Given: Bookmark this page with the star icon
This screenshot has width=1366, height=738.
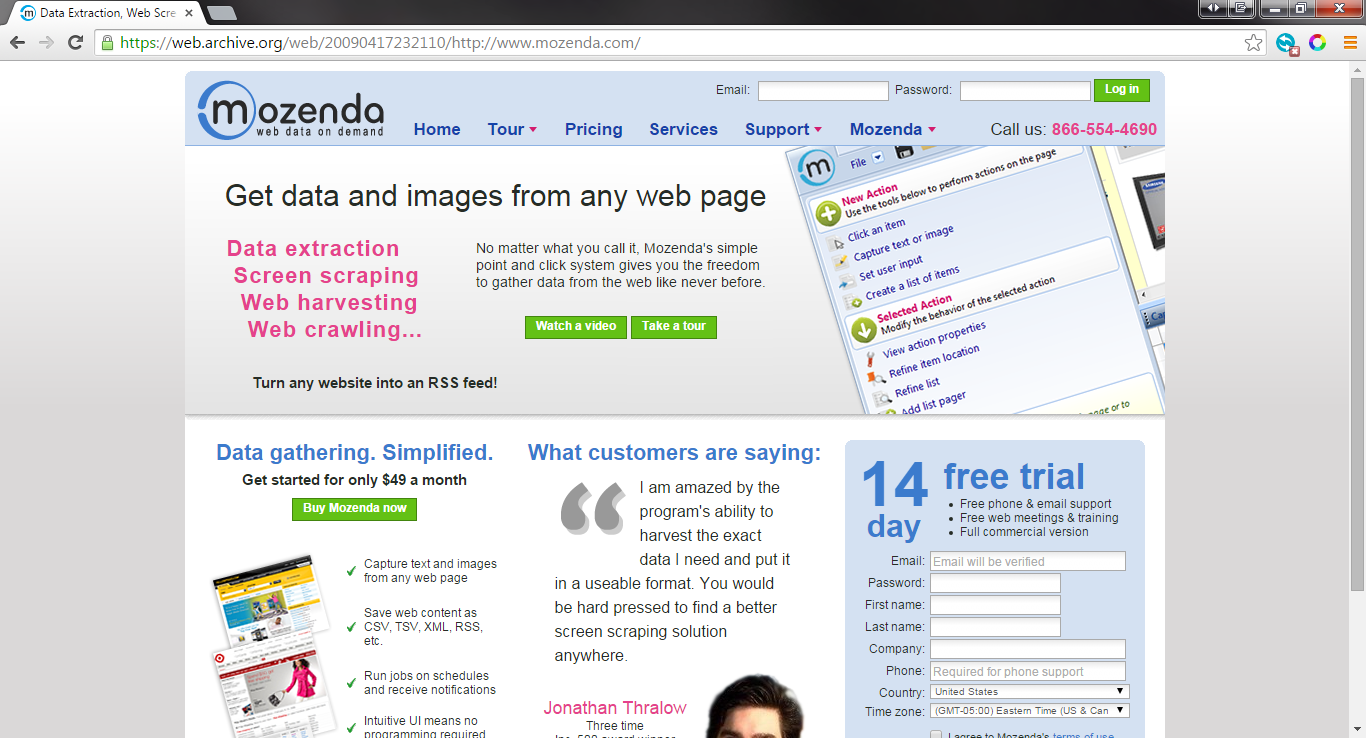Looking at the screenshot, I should (x=1253, y=43).
